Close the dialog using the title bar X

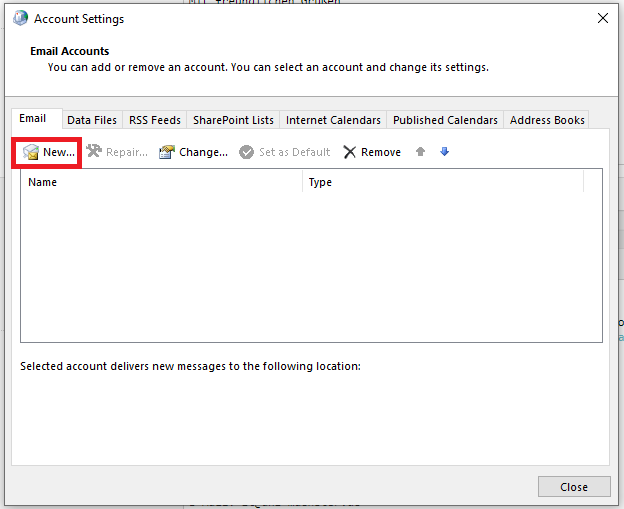click(602, 18)
